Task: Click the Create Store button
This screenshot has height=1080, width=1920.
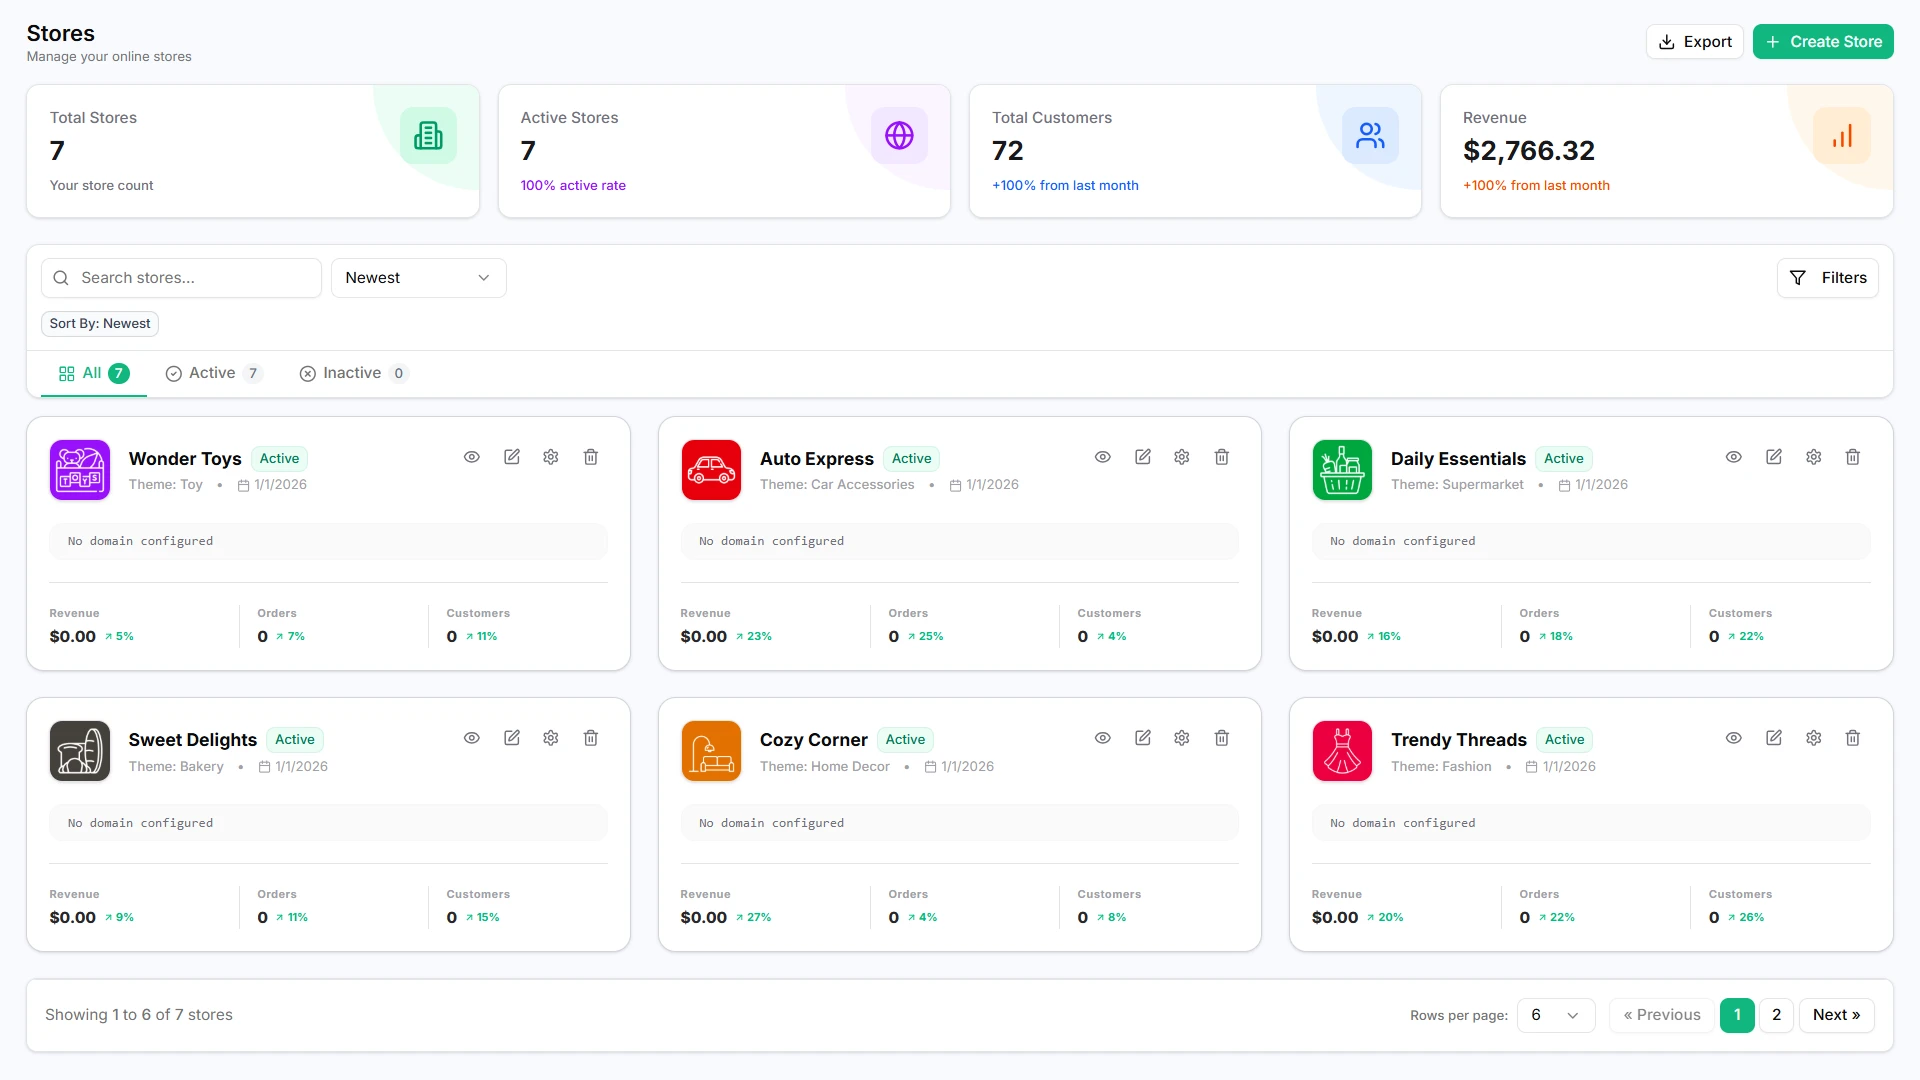Action: tap(1823, 42)
